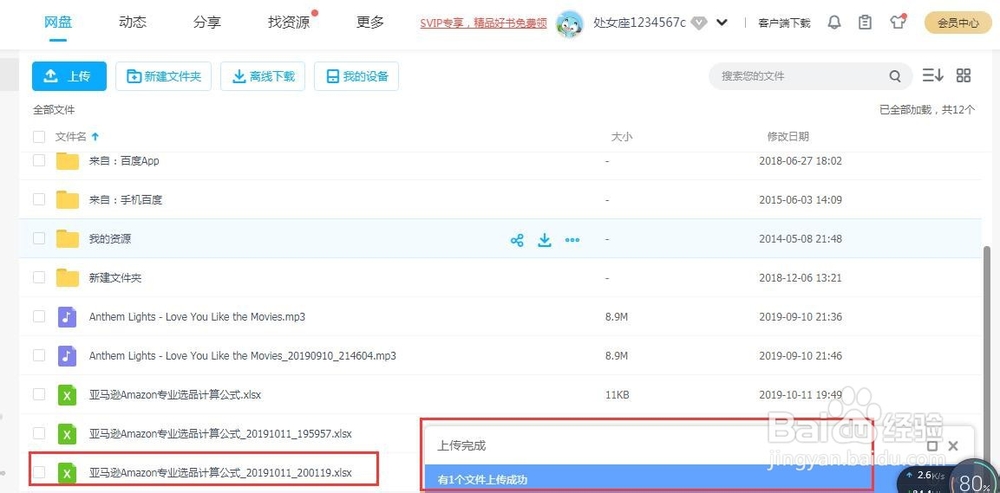Screen dimensions: 1000x493
Task: Open the 动态 tab
Action: click(133, 22)
